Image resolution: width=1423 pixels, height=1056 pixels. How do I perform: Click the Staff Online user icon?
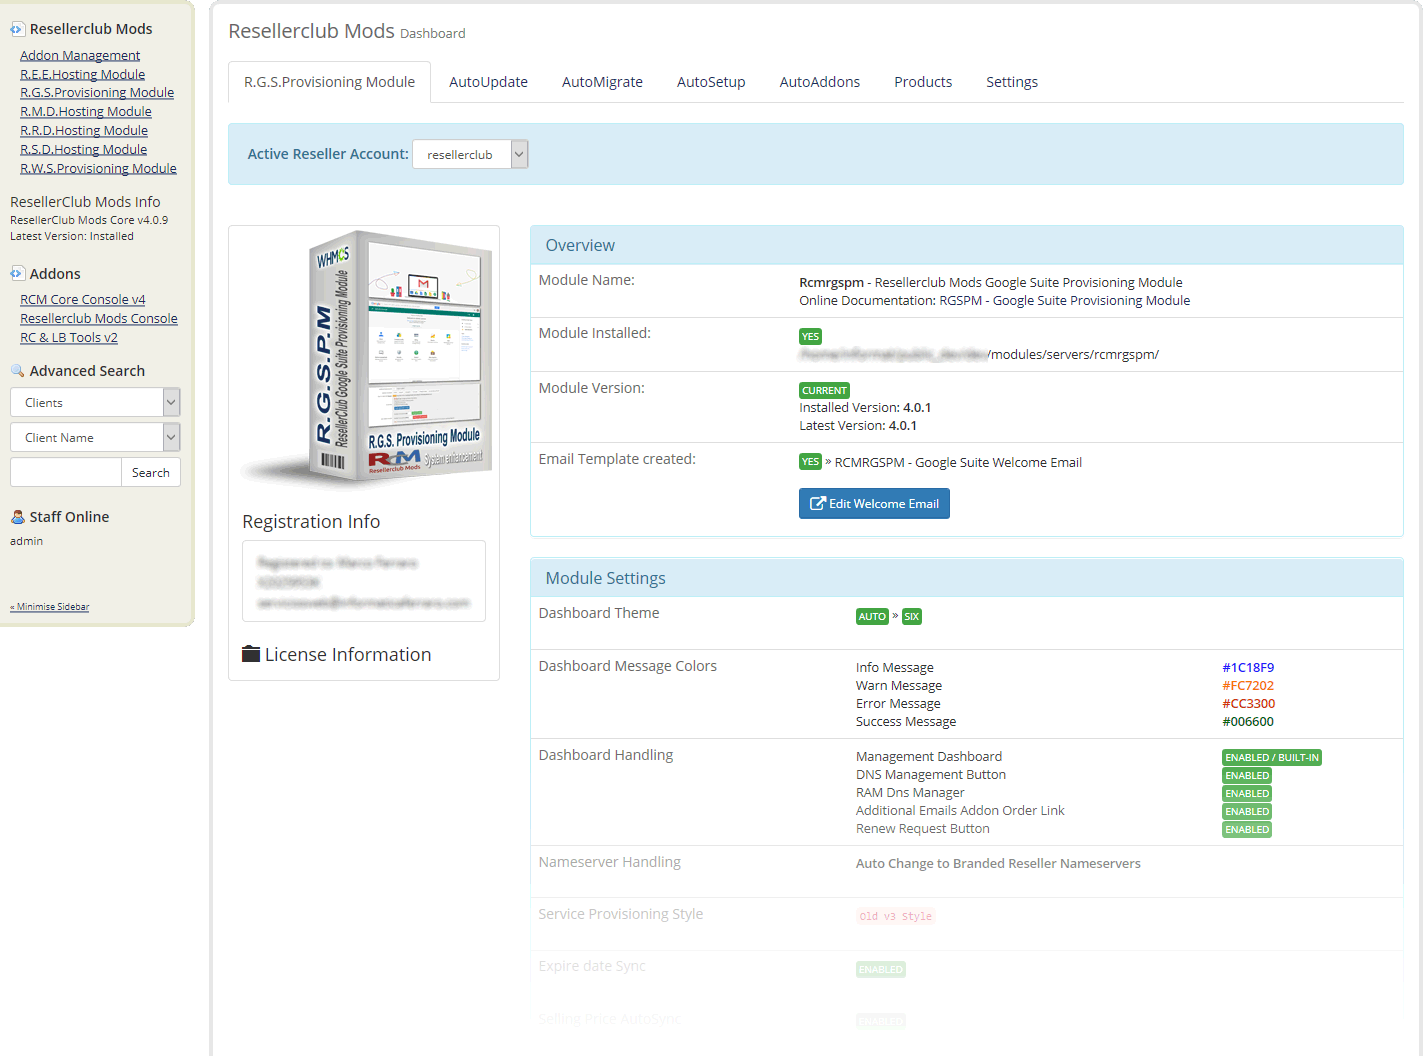(17, 517)
